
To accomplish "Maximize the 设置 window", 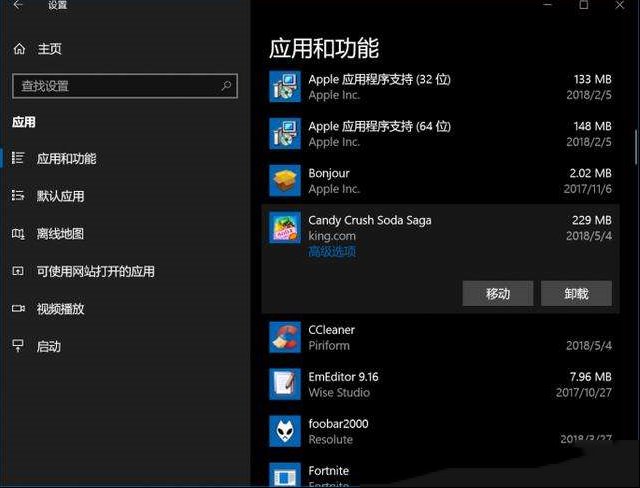I will coord(584,5).
